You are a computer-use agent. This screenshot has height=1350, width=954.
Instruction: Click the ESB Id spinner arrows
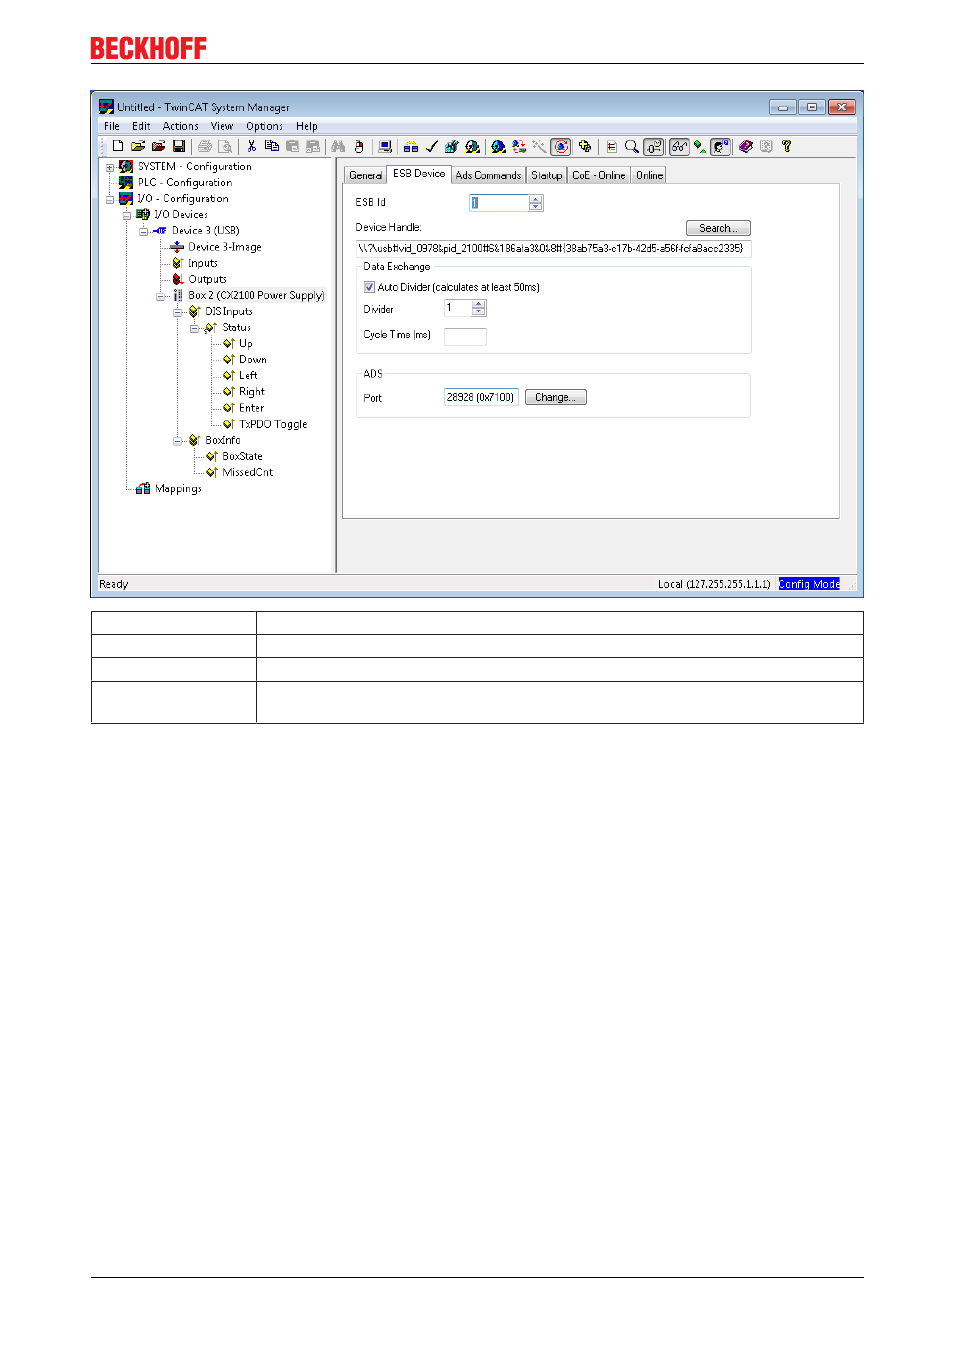coord(536,203)
